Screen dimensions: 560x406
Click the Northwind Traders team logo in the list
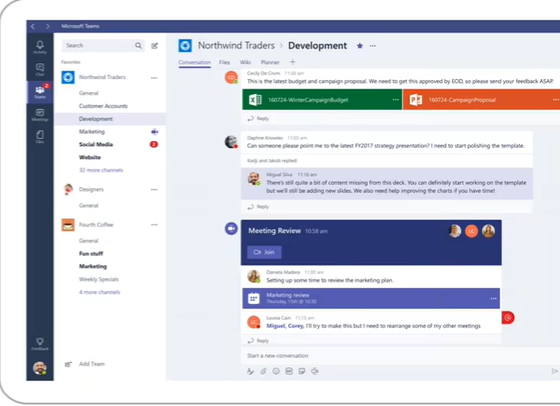point(68,77)
